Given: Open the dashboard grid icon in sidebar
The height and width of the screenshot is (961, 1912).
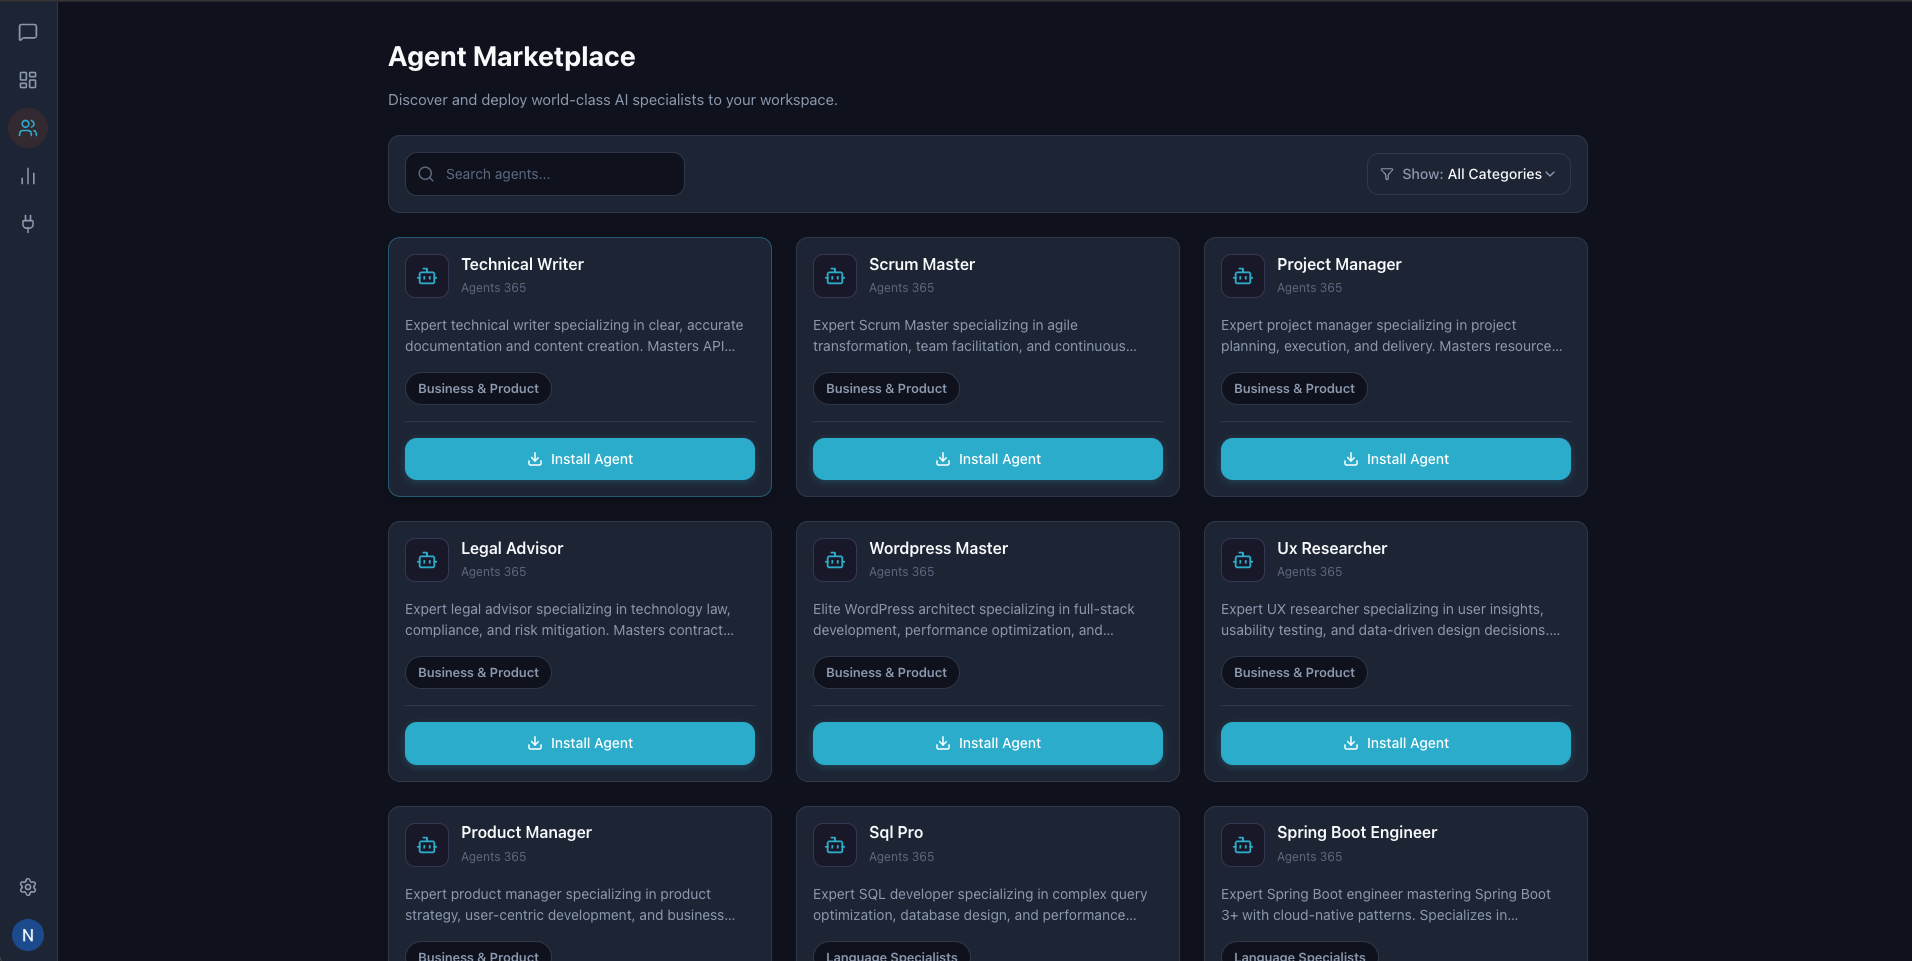Looking at the screenshot, I should click(28, 80).
